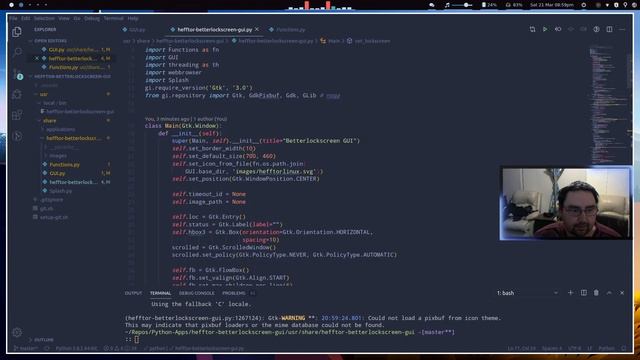Click the toggle file blame circle icon
This screenshot has height=360, width=640.
[596, 29]
